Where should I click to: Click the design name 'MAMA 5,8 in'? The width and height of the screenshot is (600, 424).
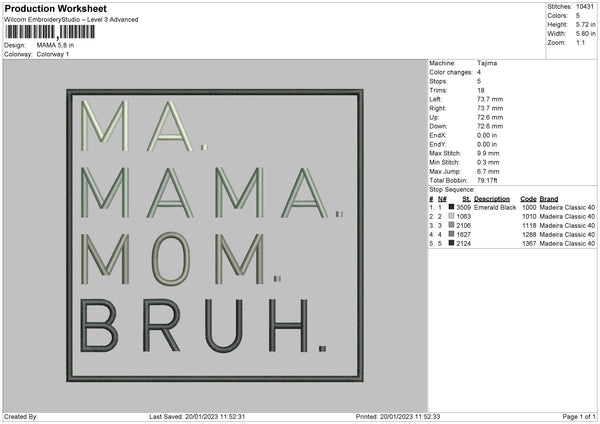tap(55, 45)
